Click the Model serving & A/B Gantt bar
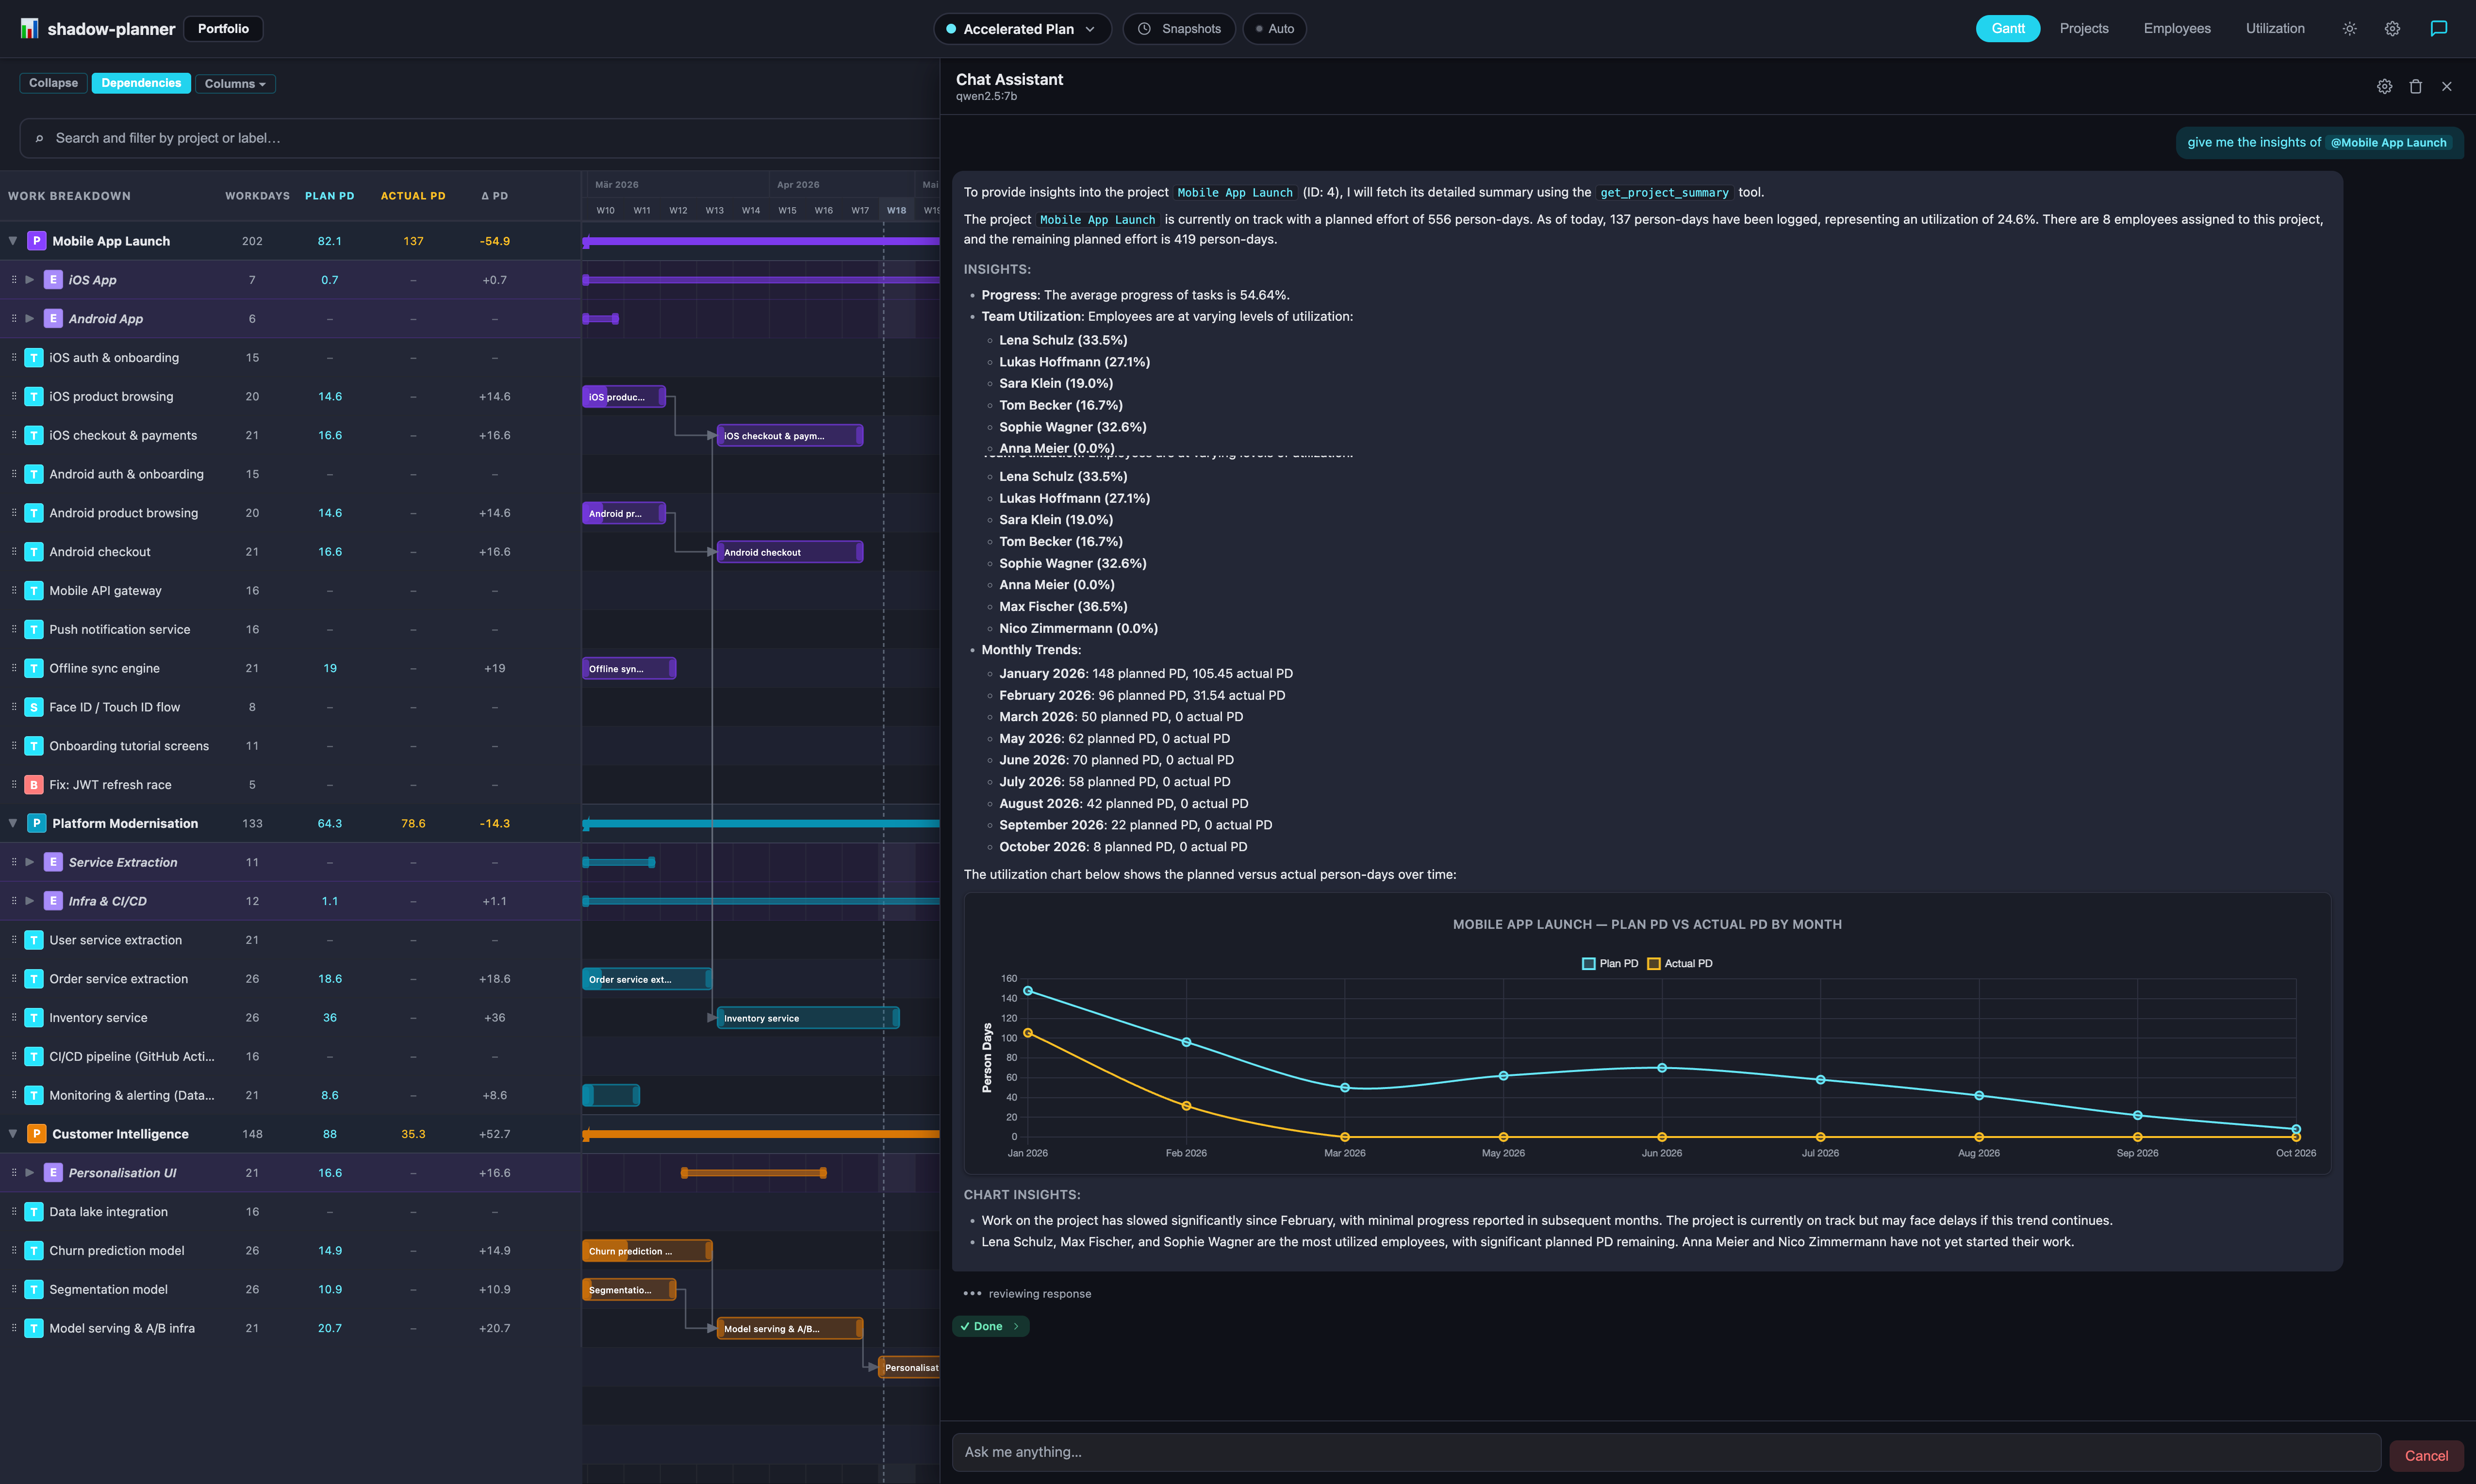This screenshot has width=2476, height=1484. (790, 1329)
